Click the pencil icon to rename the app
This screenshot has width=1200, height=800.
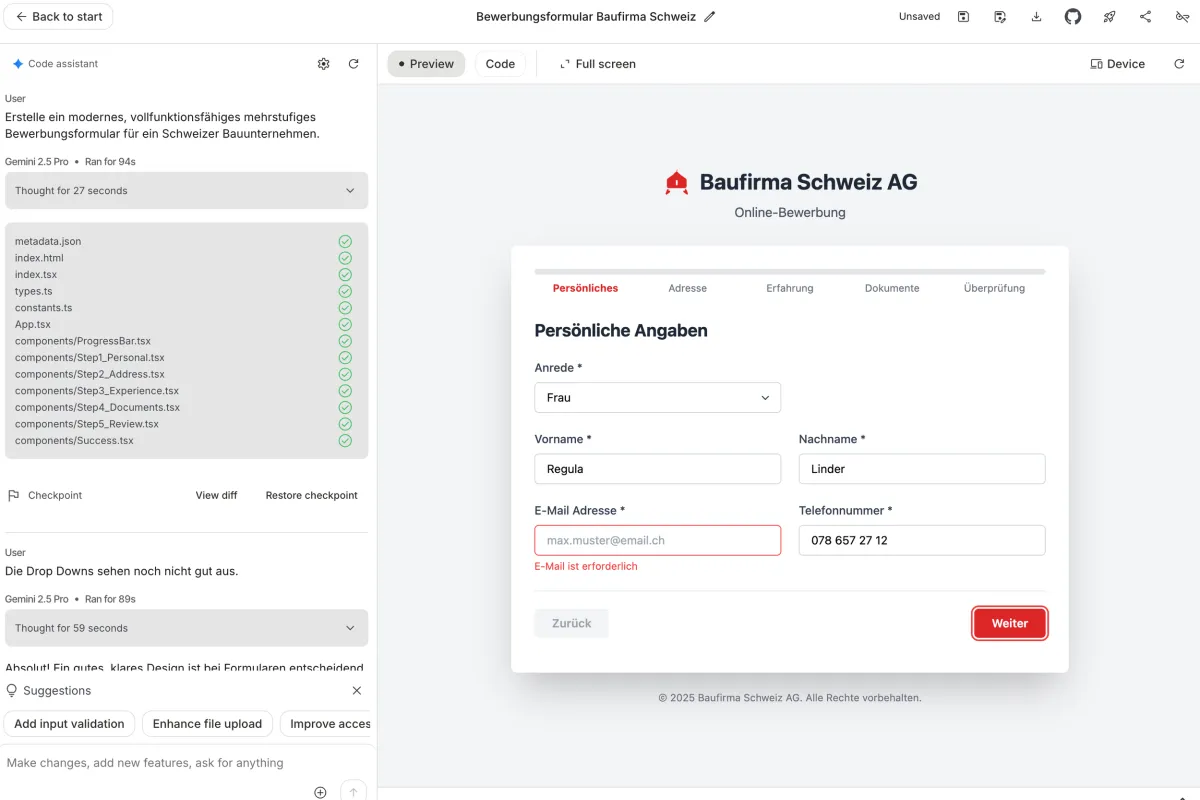710,16
